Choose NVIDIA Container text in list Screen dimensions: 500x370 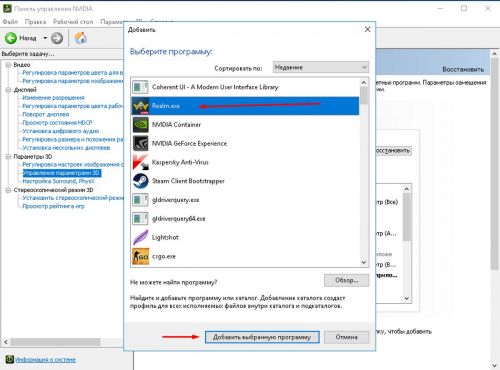coord(176,125)
